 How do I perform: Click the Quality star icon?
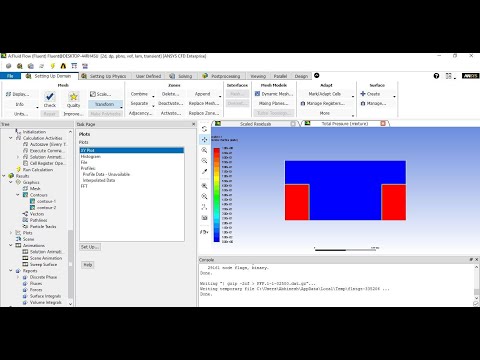click(x=73, y=97)
